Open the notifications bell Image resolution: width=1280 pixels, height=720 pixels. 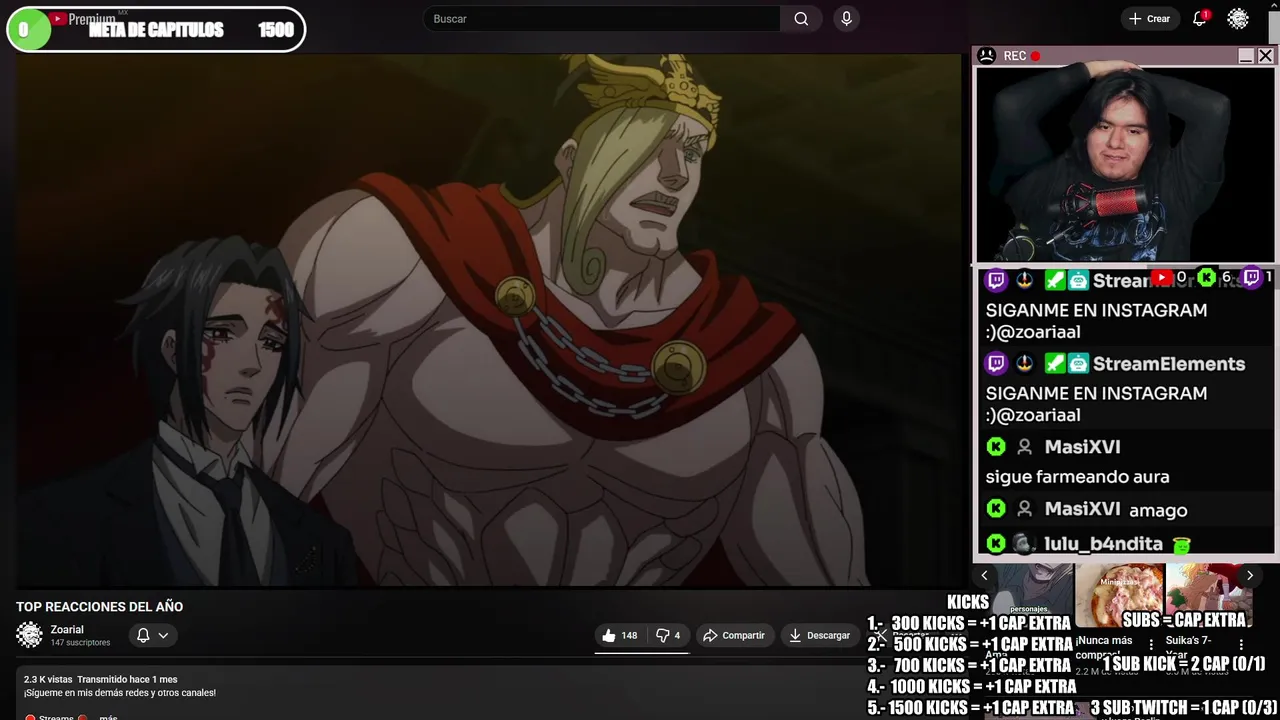pos(1199,19)
